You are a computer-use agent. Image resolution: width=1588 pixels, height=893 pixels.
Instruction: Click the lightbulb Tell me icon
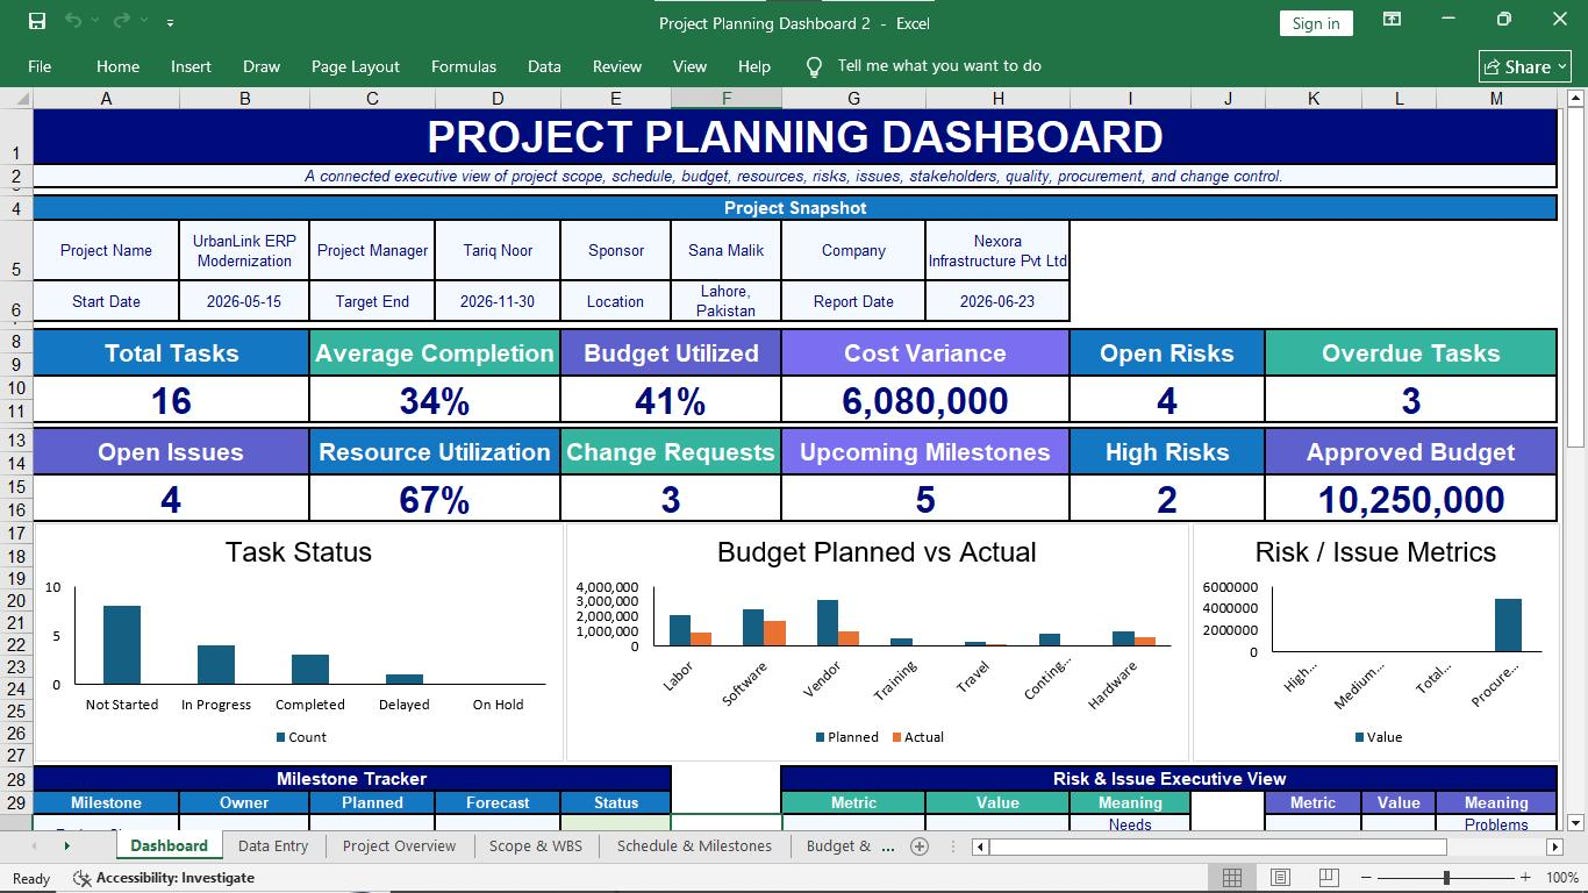[x=814, y=66]
